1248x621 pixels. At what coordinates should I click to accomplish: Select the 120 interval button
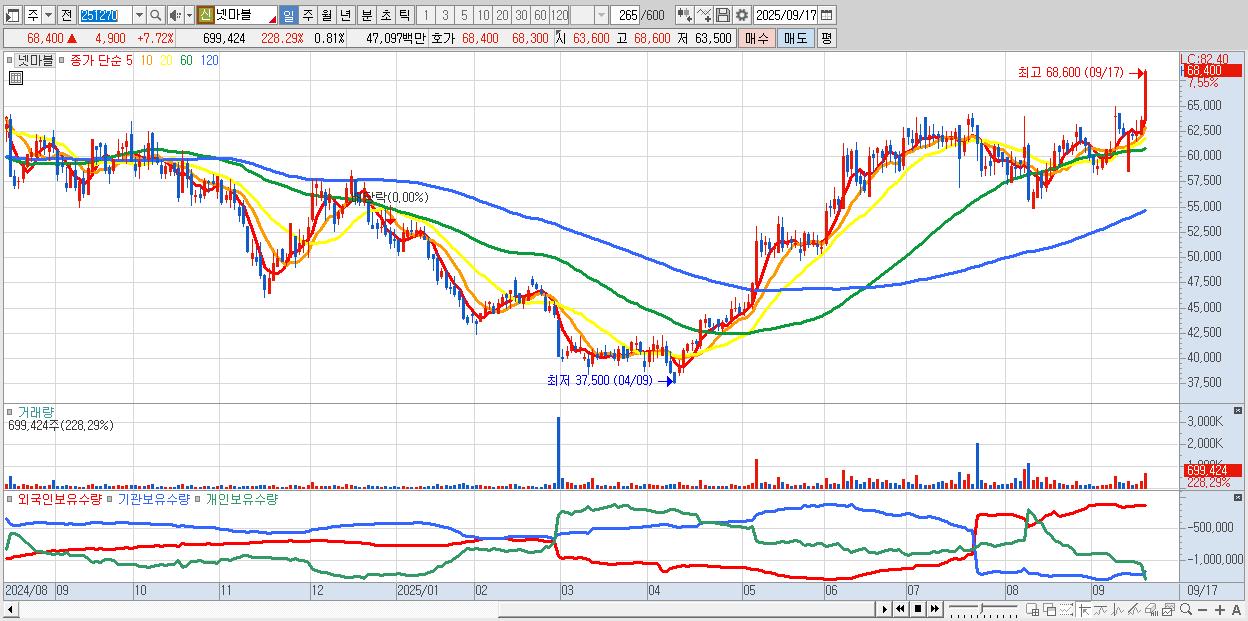(560, 15)
